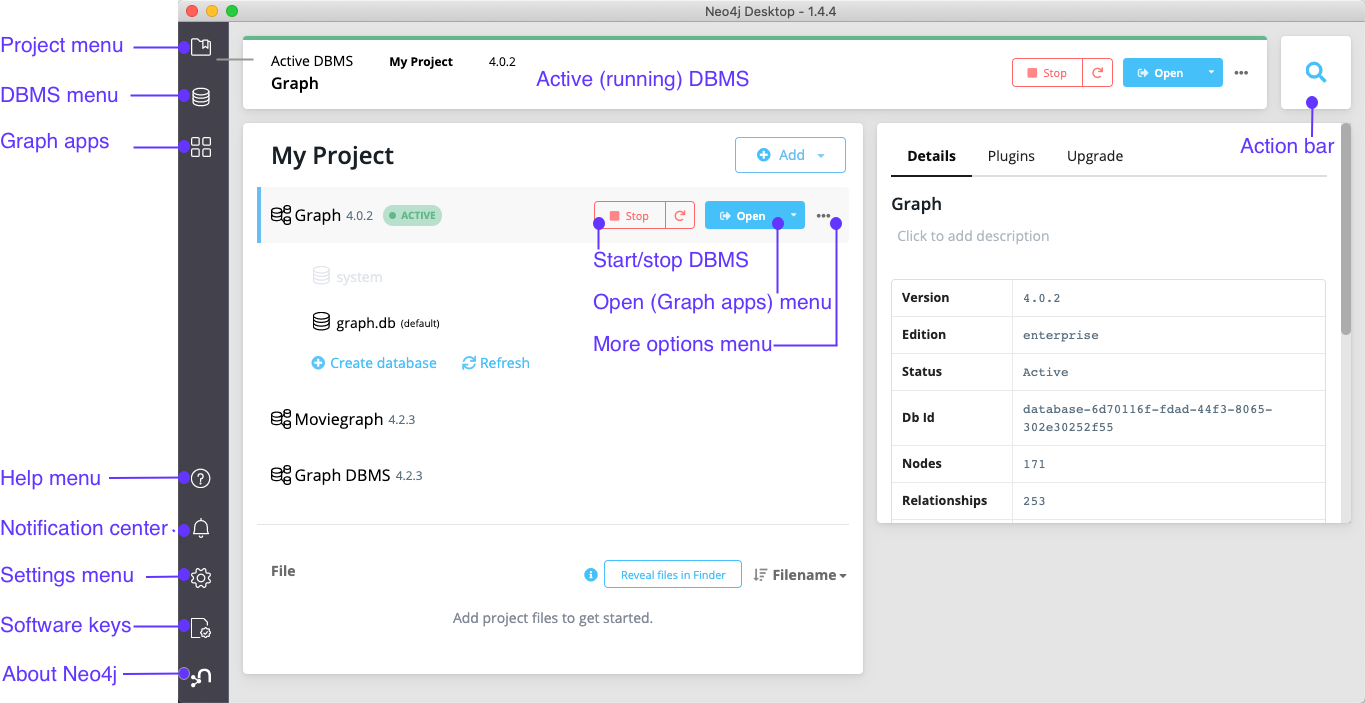Click the Neo4j logo icon in sidebar

201,678
